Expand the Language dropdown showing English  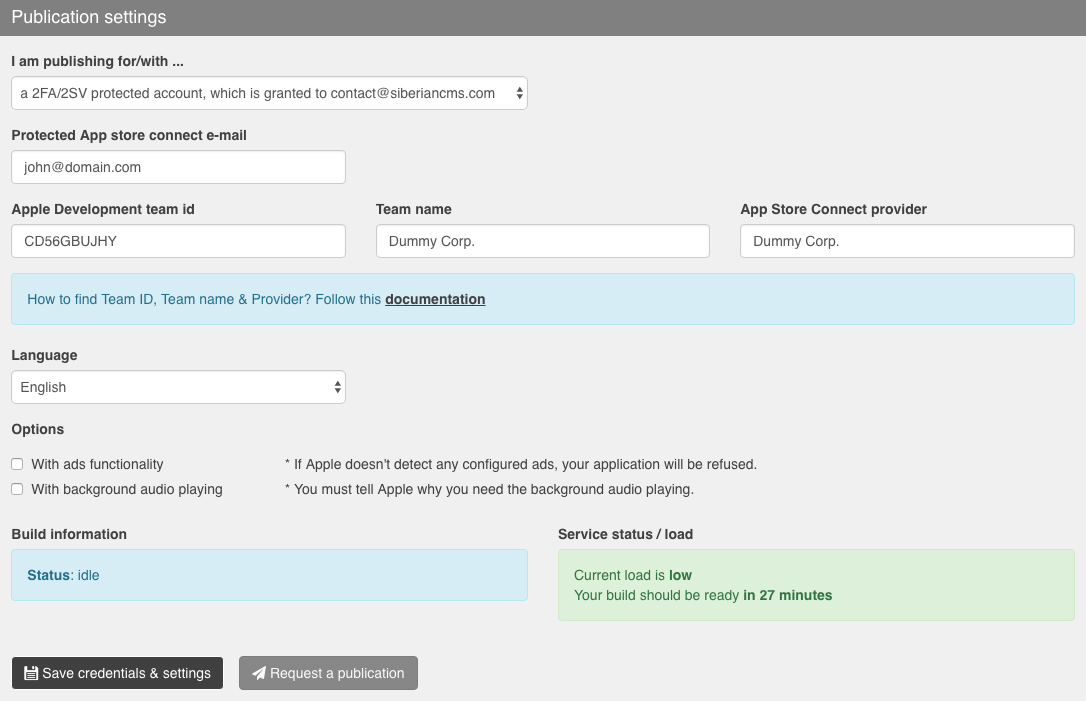(177, 387)
